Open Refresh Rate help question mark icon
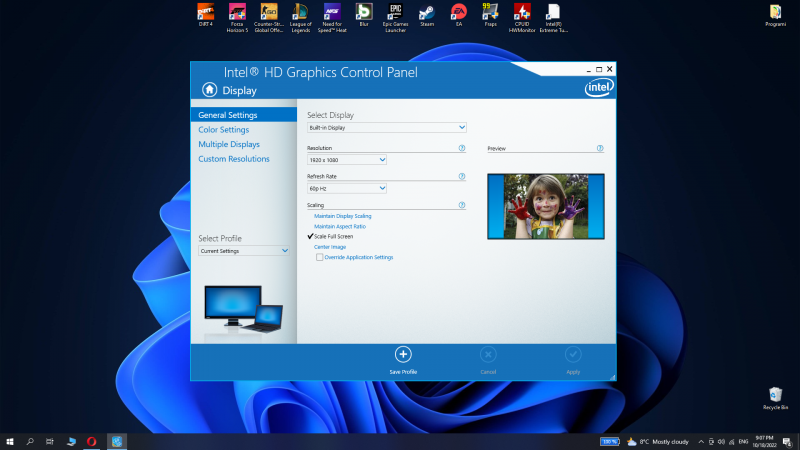This screenshot has height=450, width=800. point(462,176)
